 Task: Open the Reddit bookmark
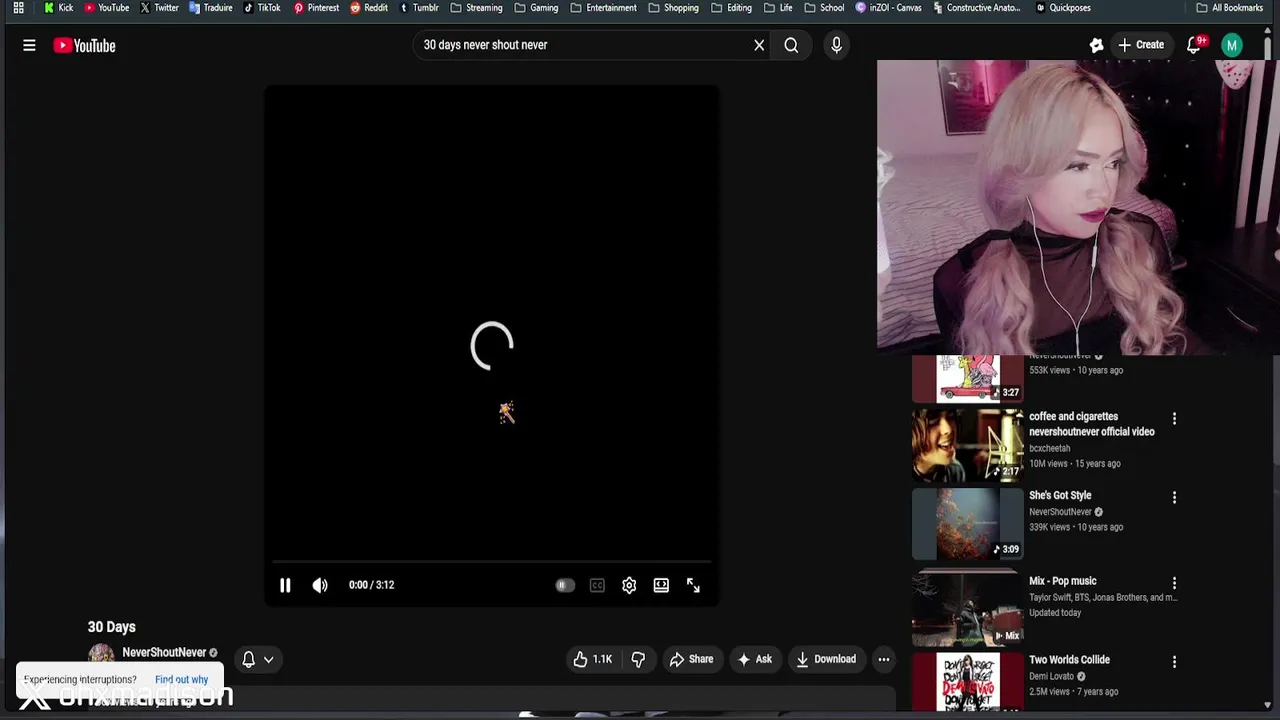pyautogui.click(x=369, y=8)
